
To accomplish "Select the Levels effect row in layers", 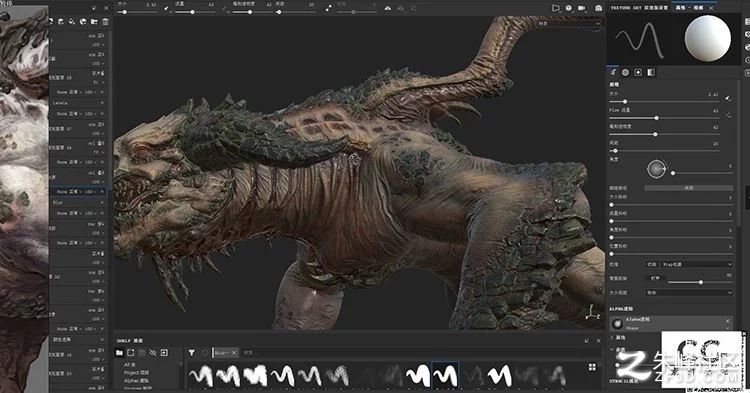I will point(77,103).
